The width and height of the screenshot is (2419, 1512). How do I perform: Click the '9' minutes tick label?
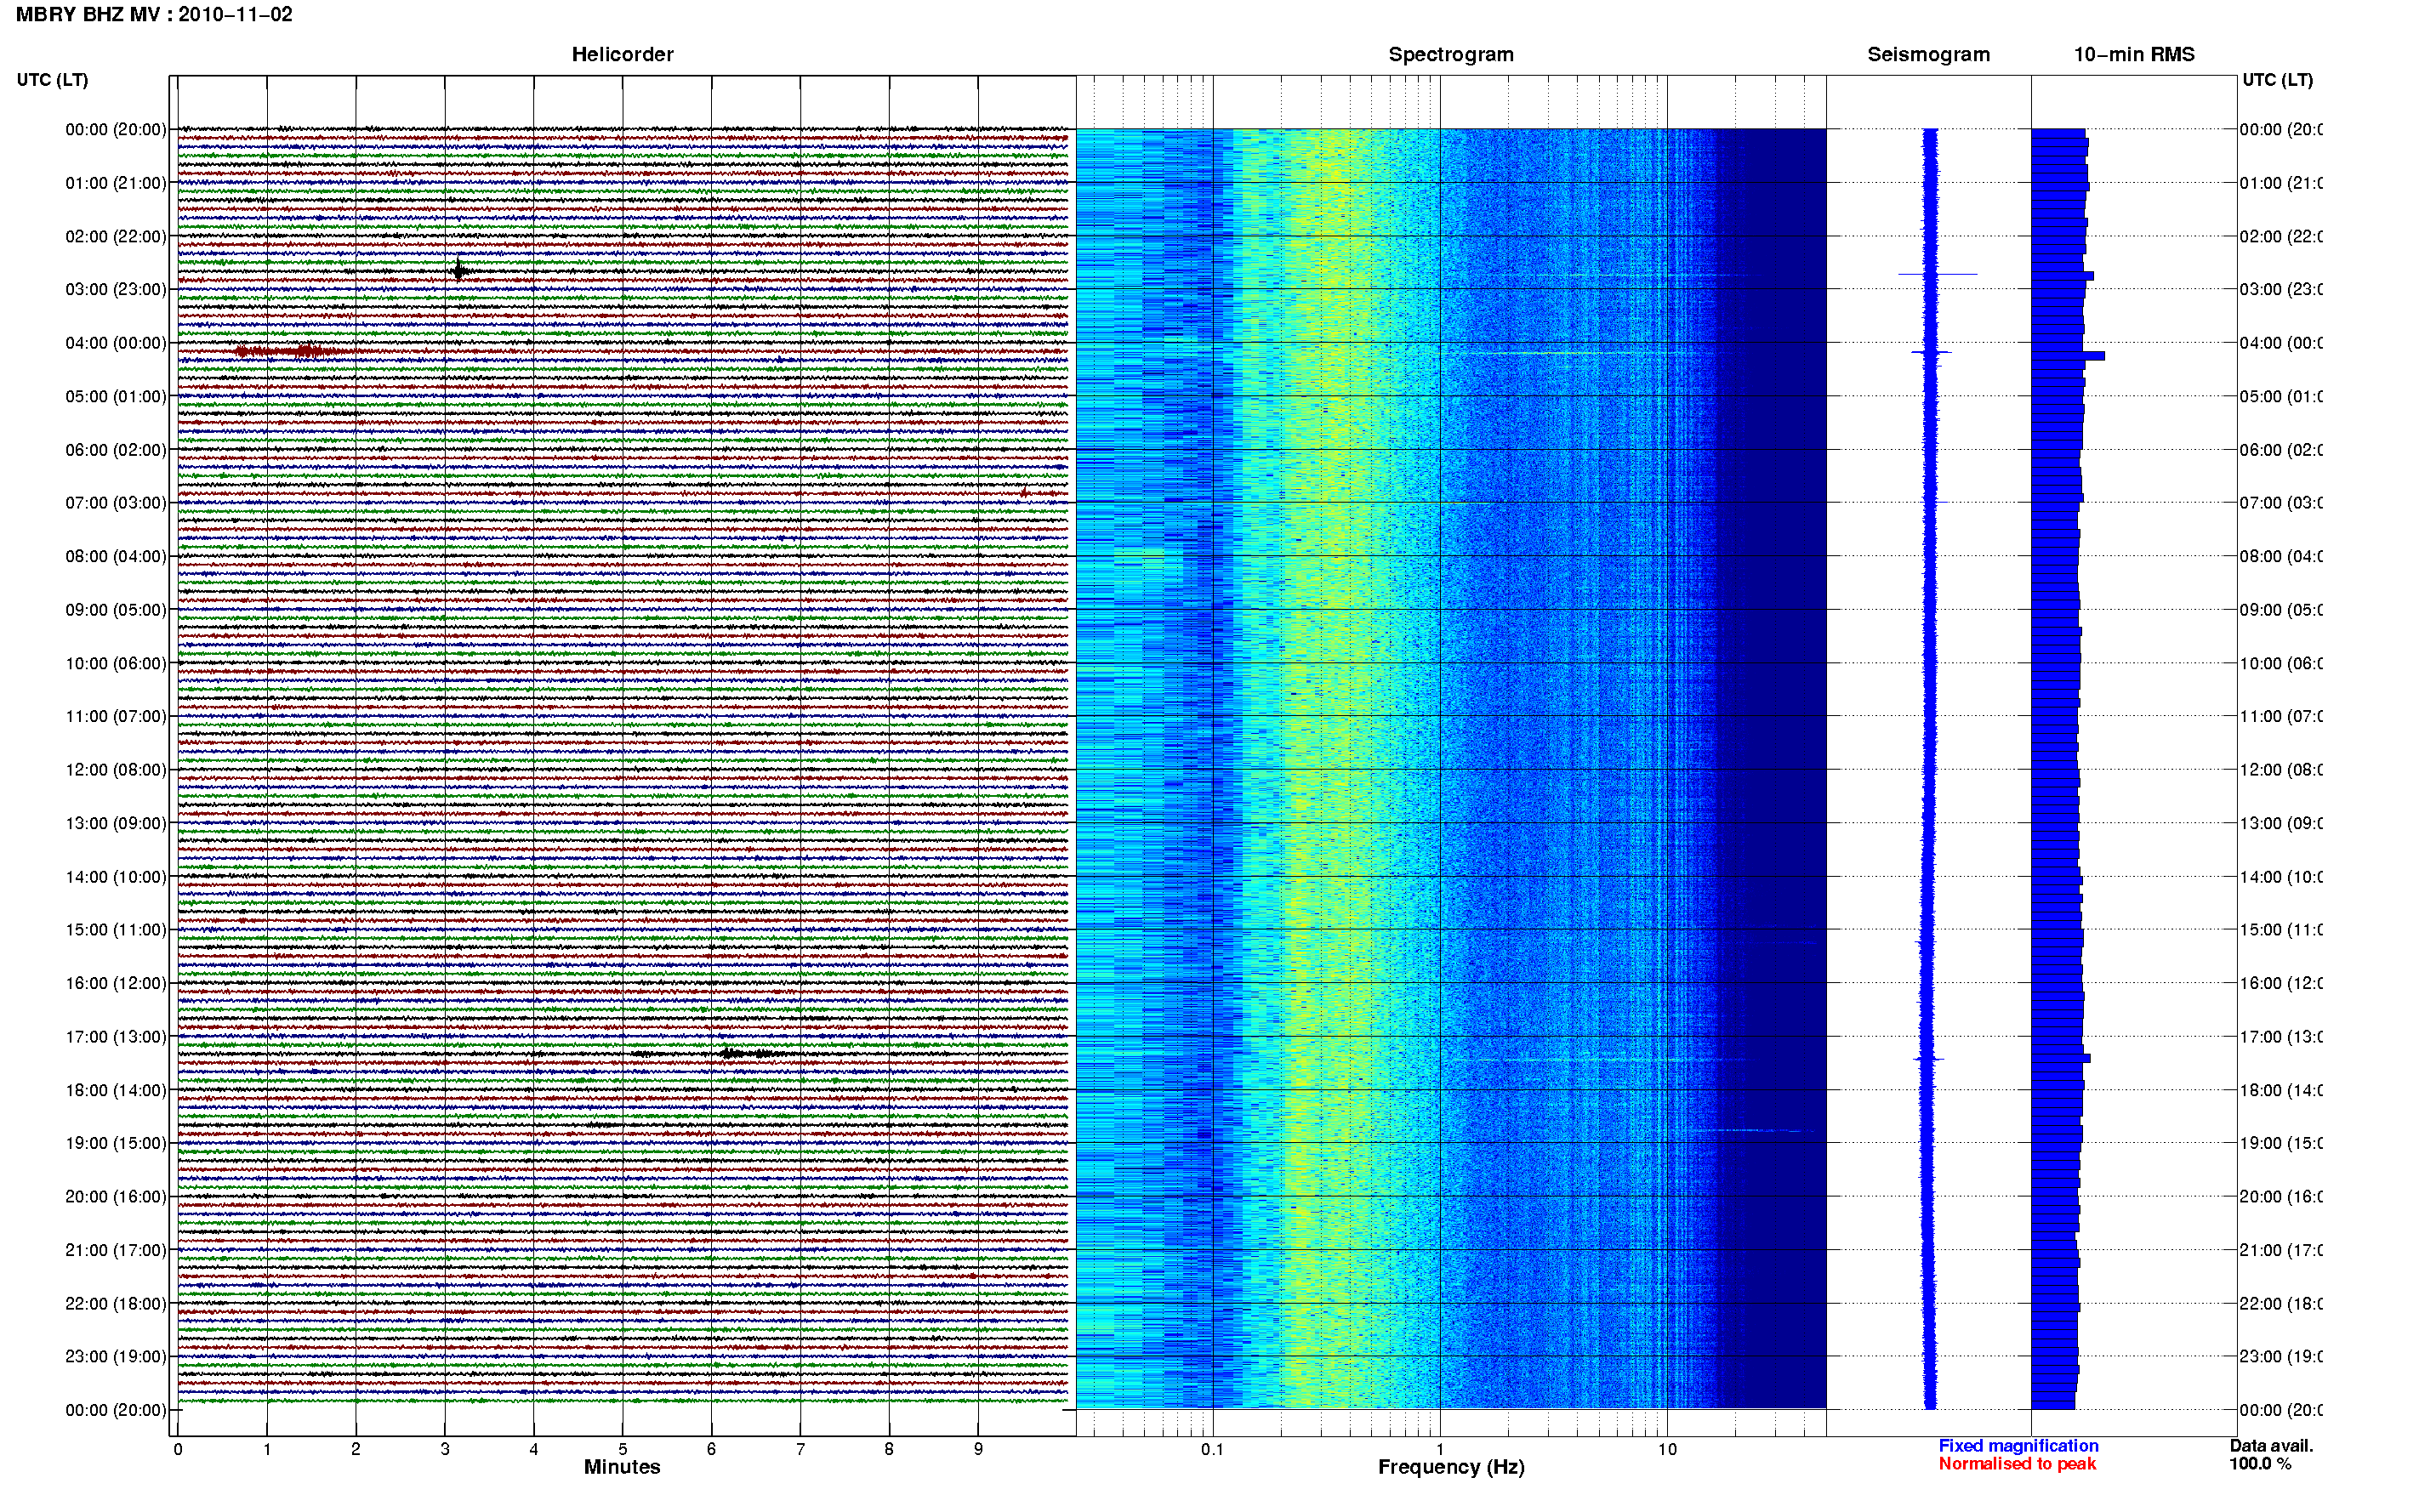tap(978, 1449)
